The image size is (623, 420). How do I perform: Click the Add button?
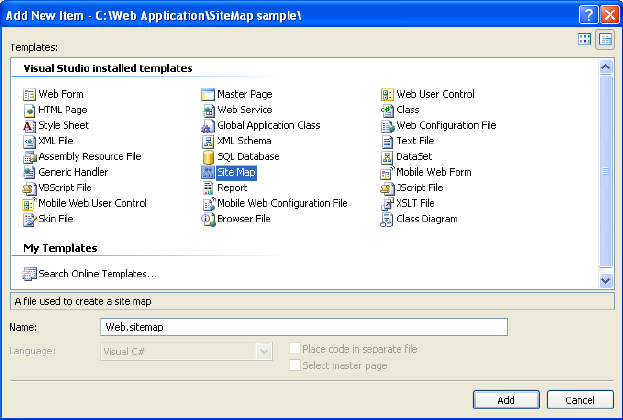(x=506, y=400)
